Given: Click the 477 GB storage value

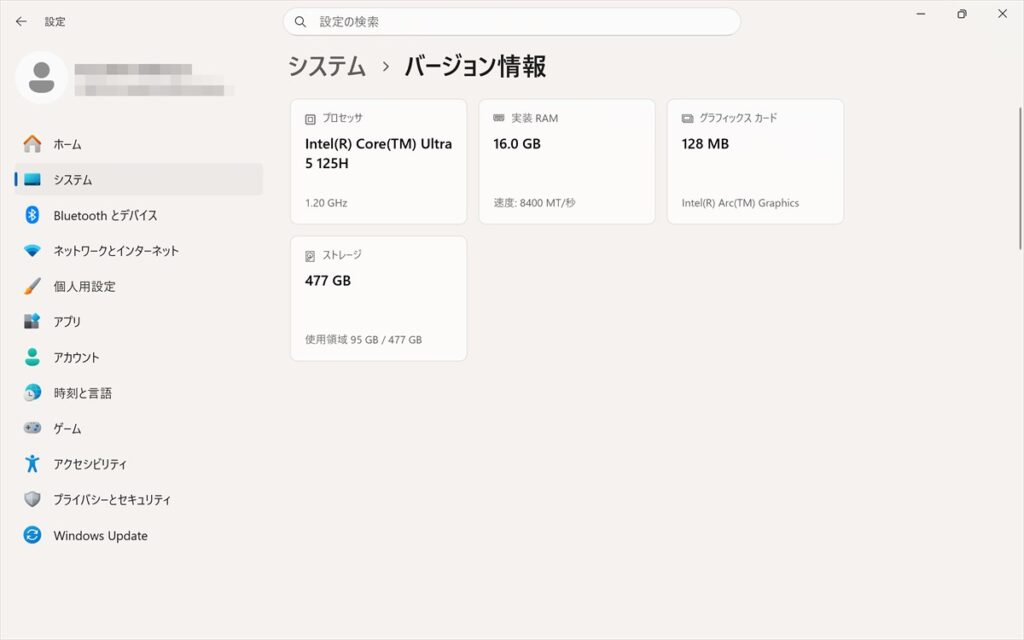Looking at the screenshot, I should [328, 281].
